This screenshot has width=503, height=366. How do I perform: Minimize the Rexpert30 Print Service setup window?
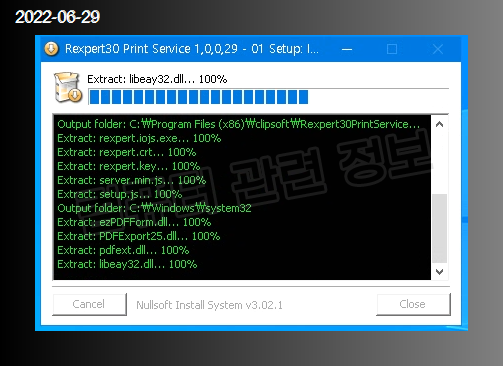point(347,49)
